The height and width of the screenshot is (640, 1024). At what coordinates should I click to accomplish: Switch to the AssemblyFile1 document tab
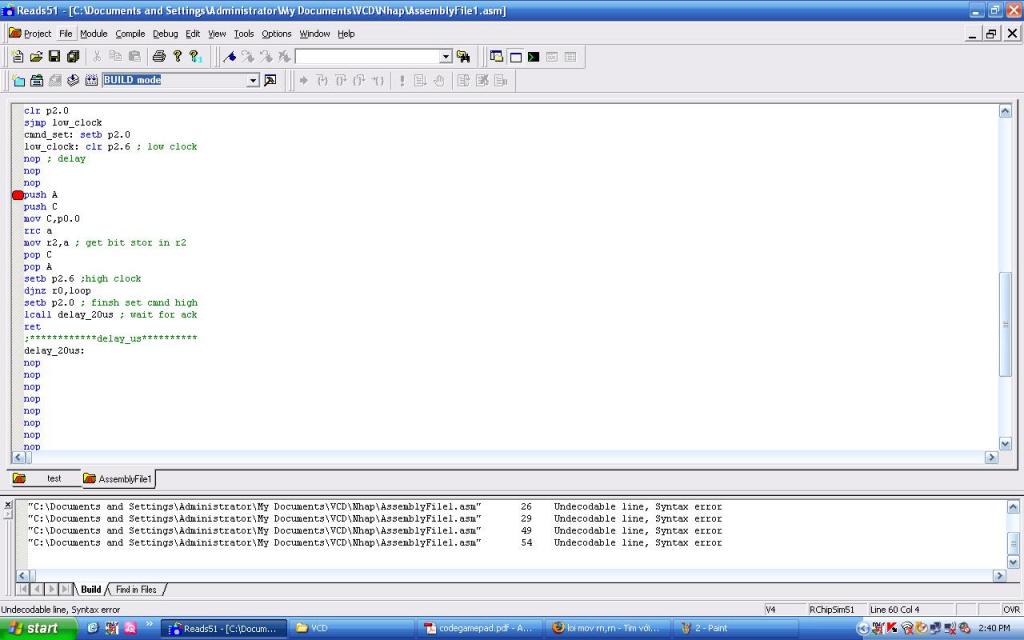coord(118,479)
